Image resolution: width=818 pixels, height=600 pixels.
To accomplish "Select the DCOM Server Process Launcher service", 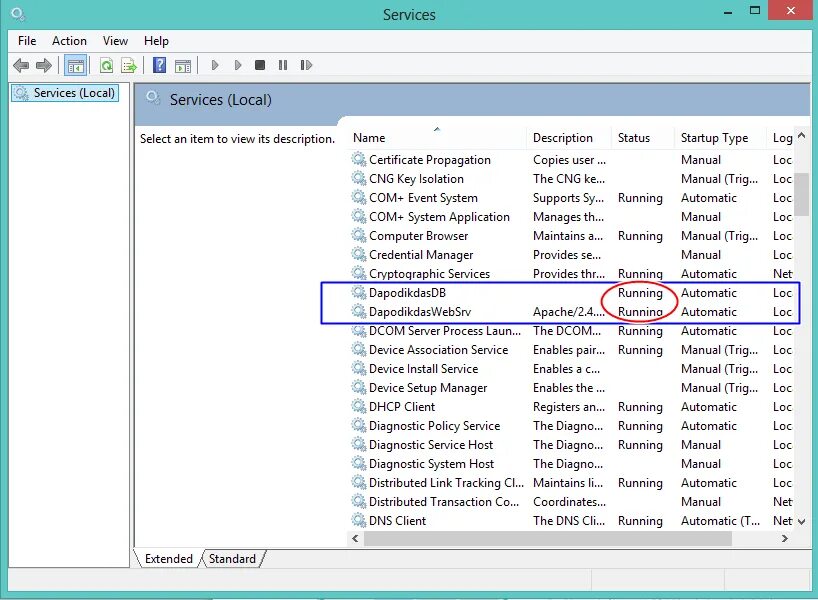I will 571,331.
